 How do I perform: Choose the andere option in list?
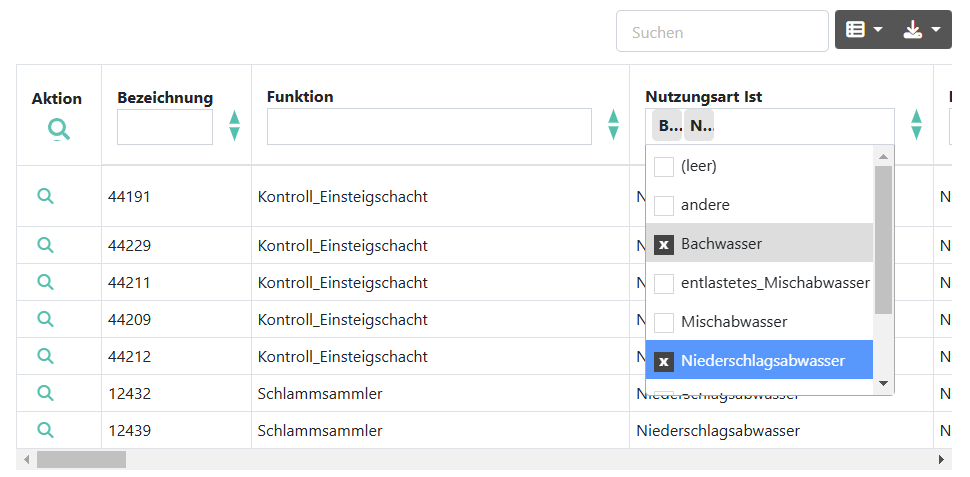click(664, 205)
